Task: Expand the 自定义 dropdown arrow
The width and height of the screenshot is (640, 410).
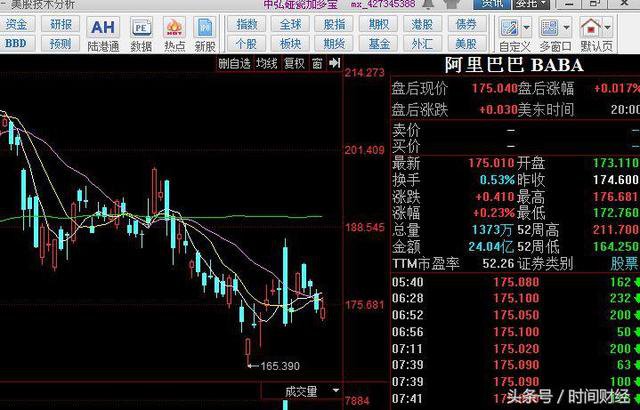Action: pyautogui.click(x=526, y=28)
